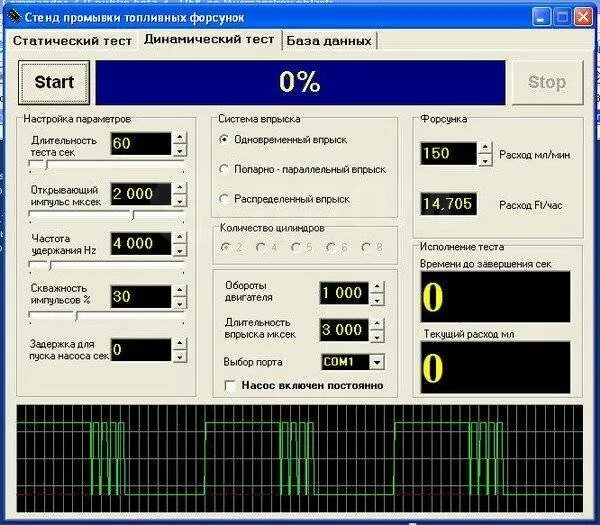Click the Открывающий импульс мксек value field
600x525 pixels.
coord(141,194)
